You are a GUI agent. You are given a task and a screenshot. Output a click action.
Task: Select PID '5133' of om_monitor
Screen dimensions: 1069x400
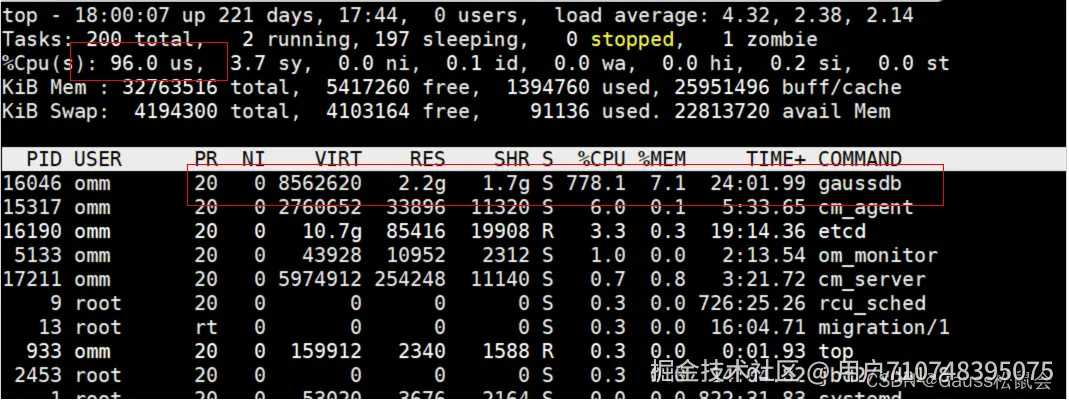click(38, 256)
